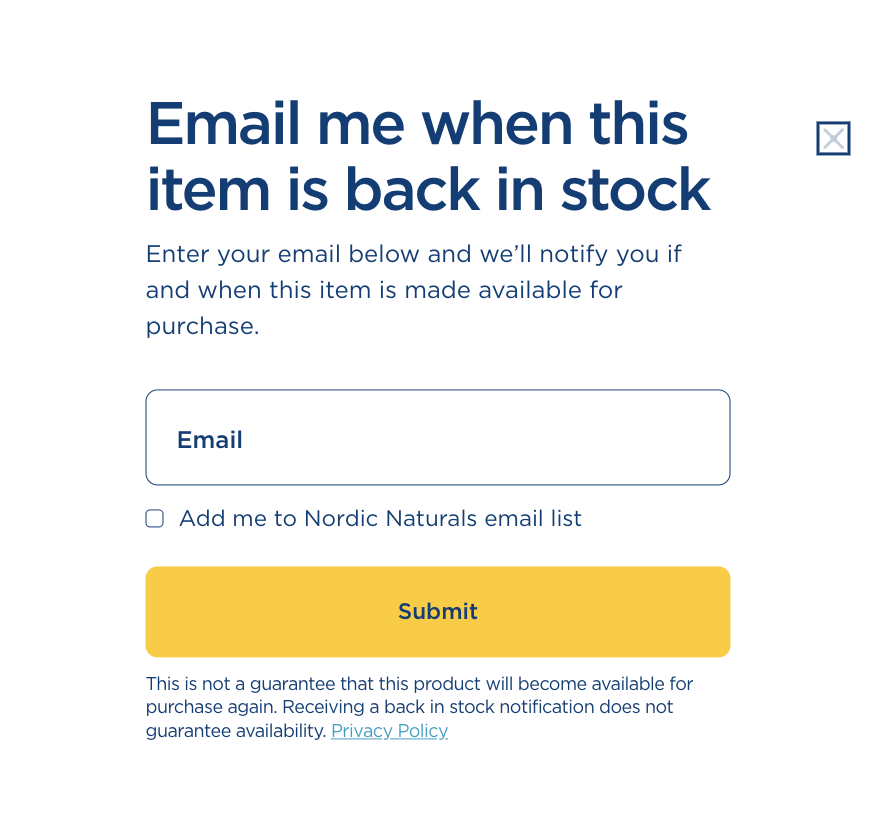This screenshot has width=872, height=820.
Task: Close the back in stock dialog
Action: pyautogui.click(x=833, y=139)
